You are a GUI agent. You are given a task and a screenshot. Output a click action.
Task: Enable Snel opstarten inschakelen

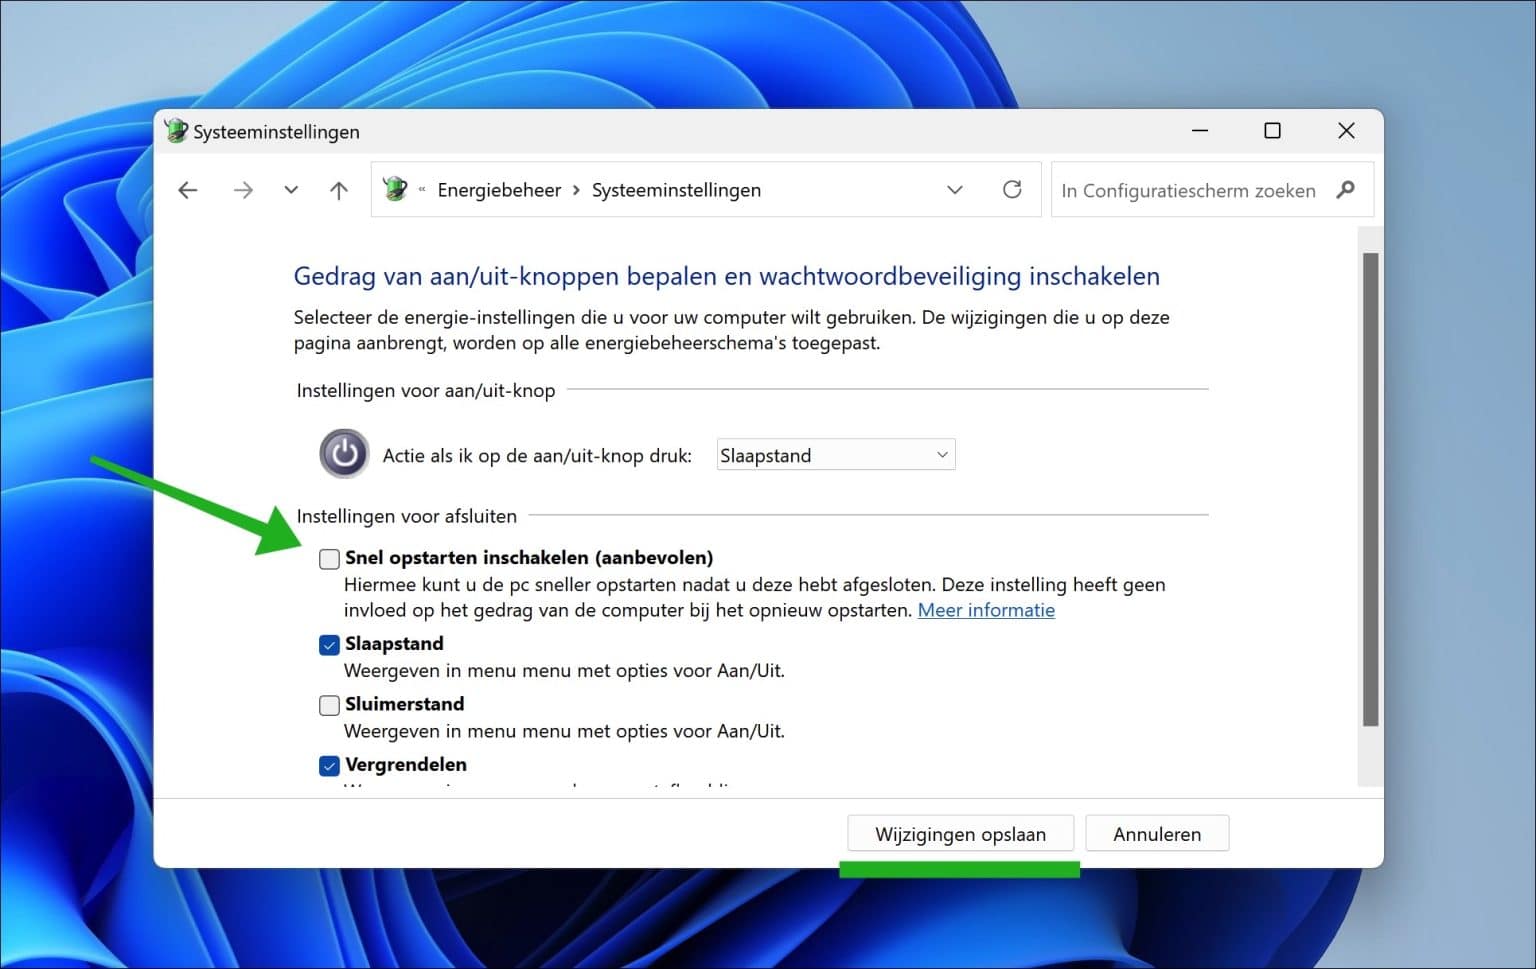(x=329, y=558)
